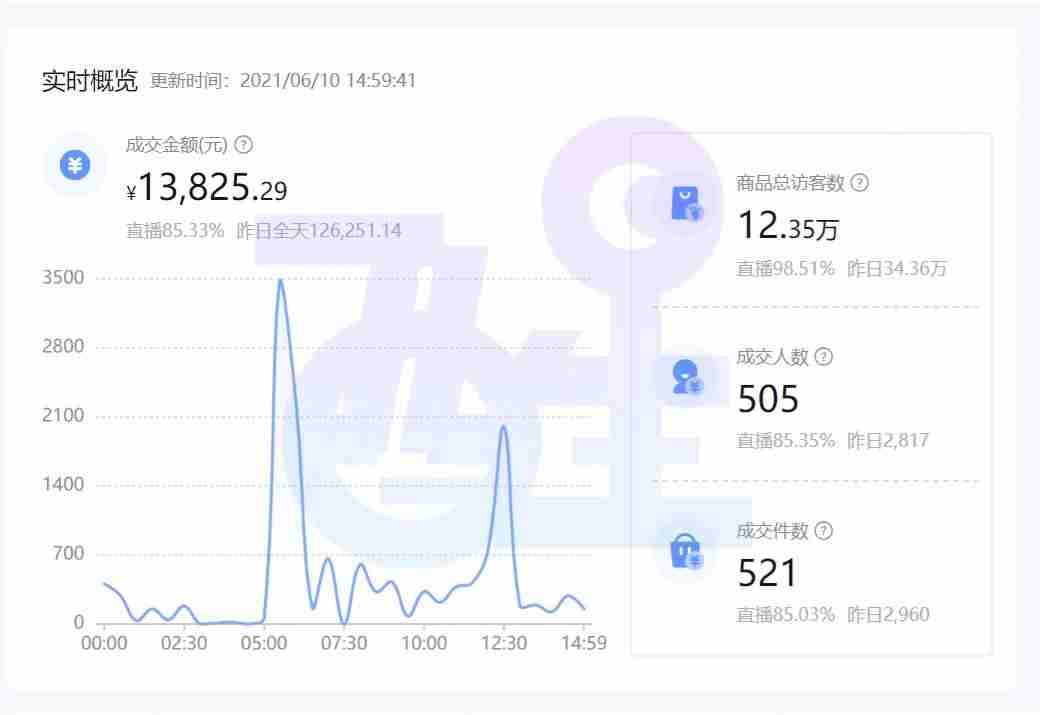This screenshot has height=715, width=1040.
Task: Click the 2100 y-axis label
Action: (63, 415)
